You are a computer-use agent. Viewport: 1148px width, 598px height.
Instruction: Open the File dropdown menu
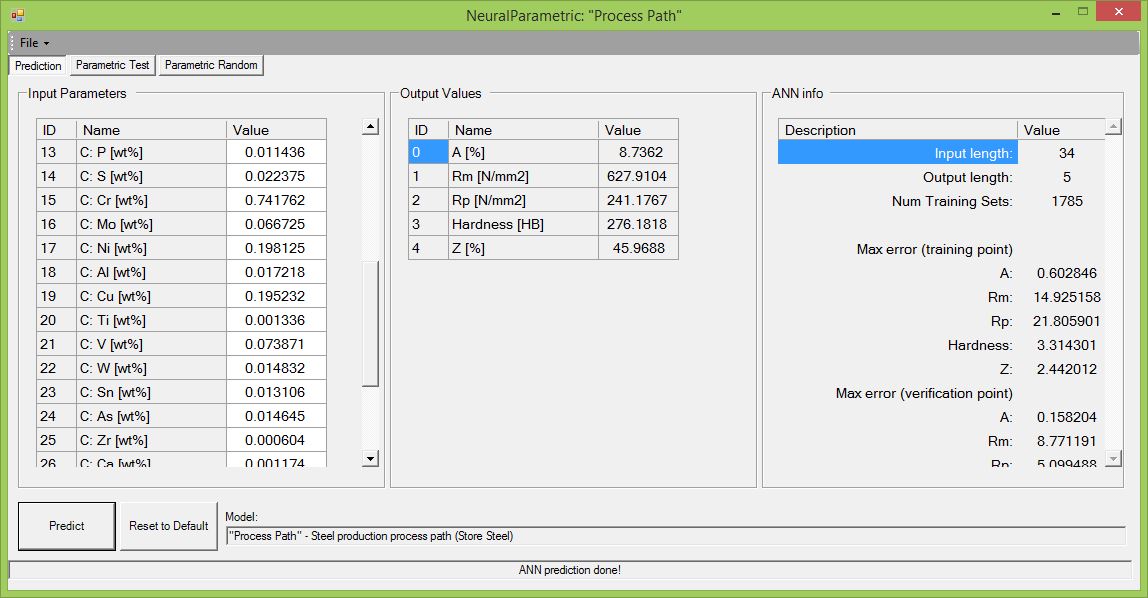[34, 43]
